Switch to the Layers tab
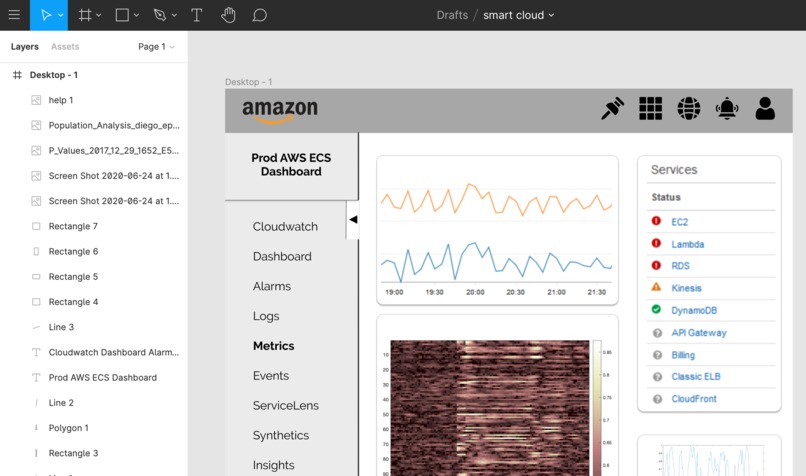806x476 pixels. 25,46
